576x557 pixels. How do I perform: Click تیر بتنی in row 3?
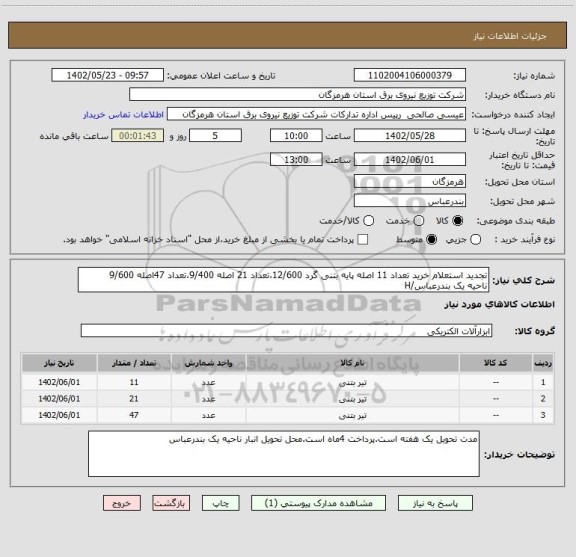352,416
